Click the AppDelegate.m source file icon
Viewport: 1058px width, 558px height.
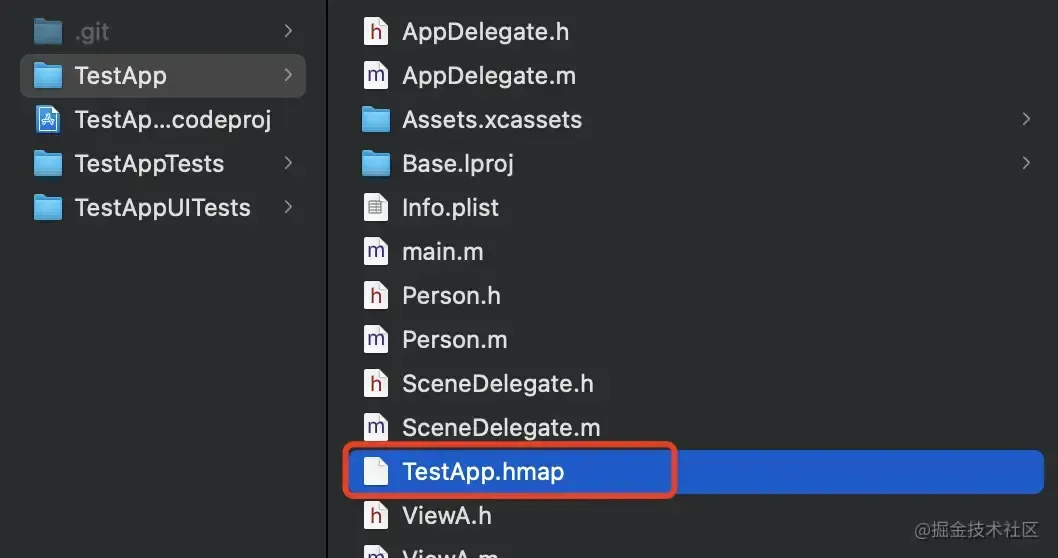click(376, 76)
